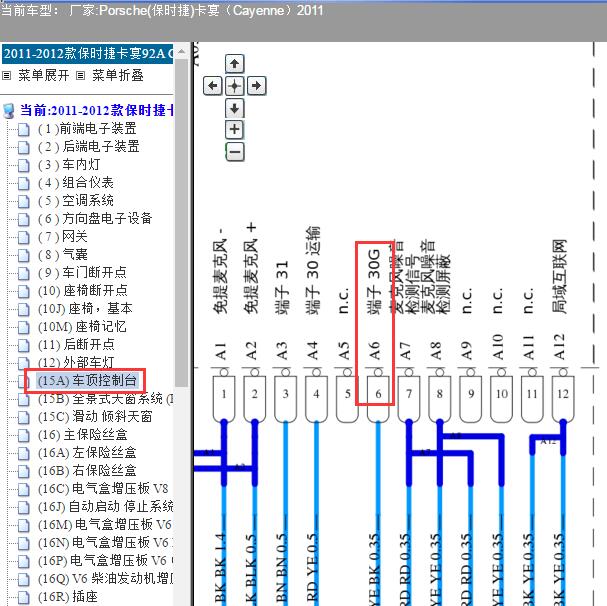Click page icon beside (1)前端电子装置
The width and height of the screenshot is (607, 606).
pos(24,129)
